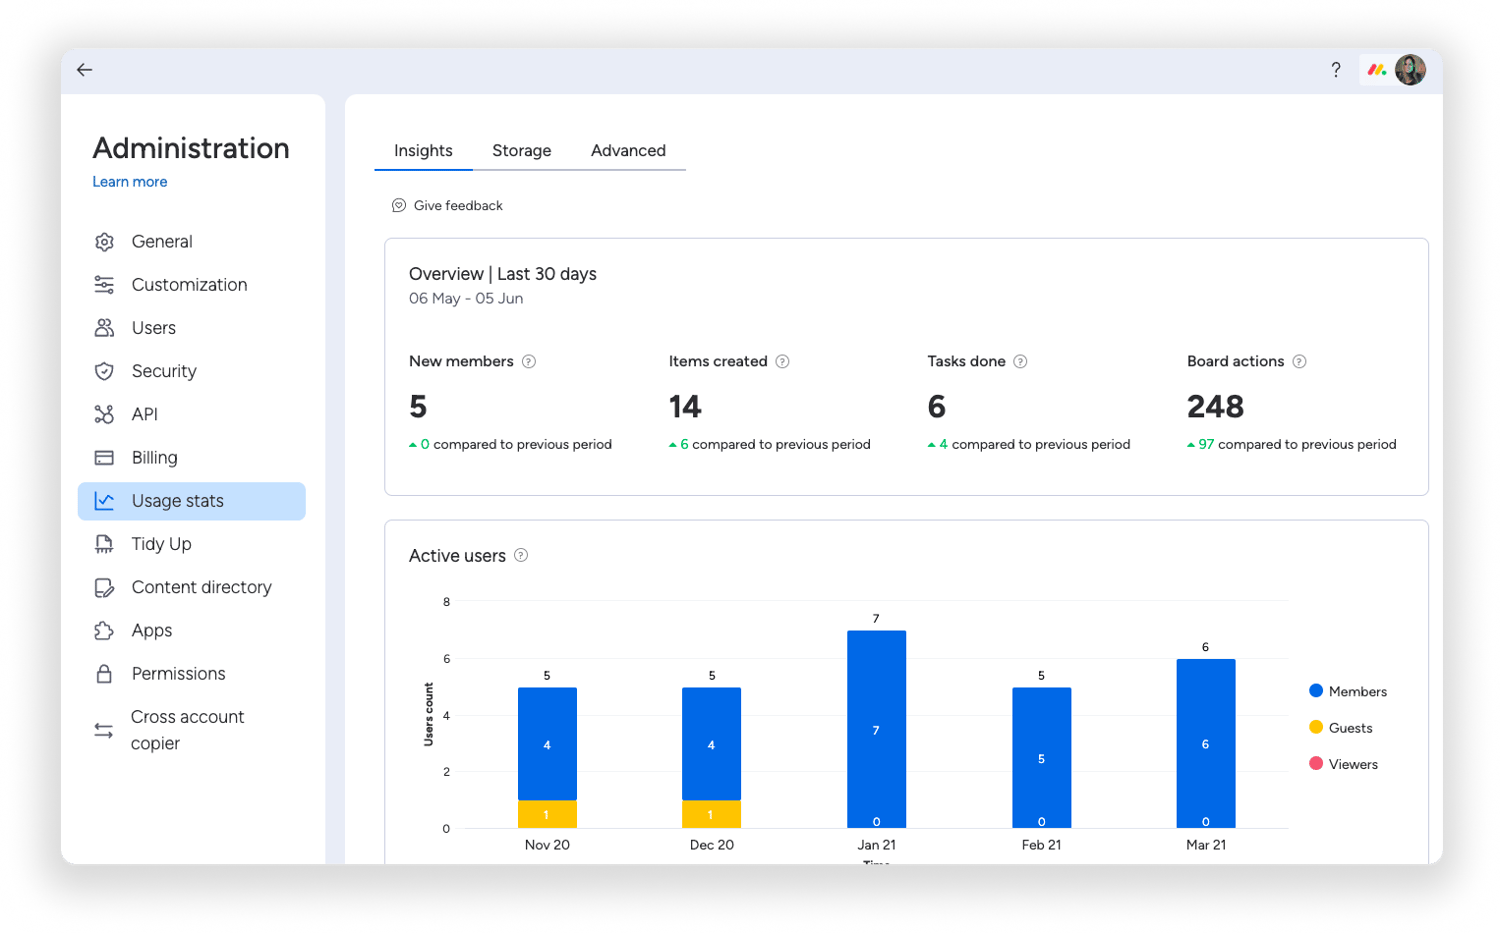This screenshot has width=1500, height=933.
Task: Click the info icon beside Active users
Action: point(521,556)
